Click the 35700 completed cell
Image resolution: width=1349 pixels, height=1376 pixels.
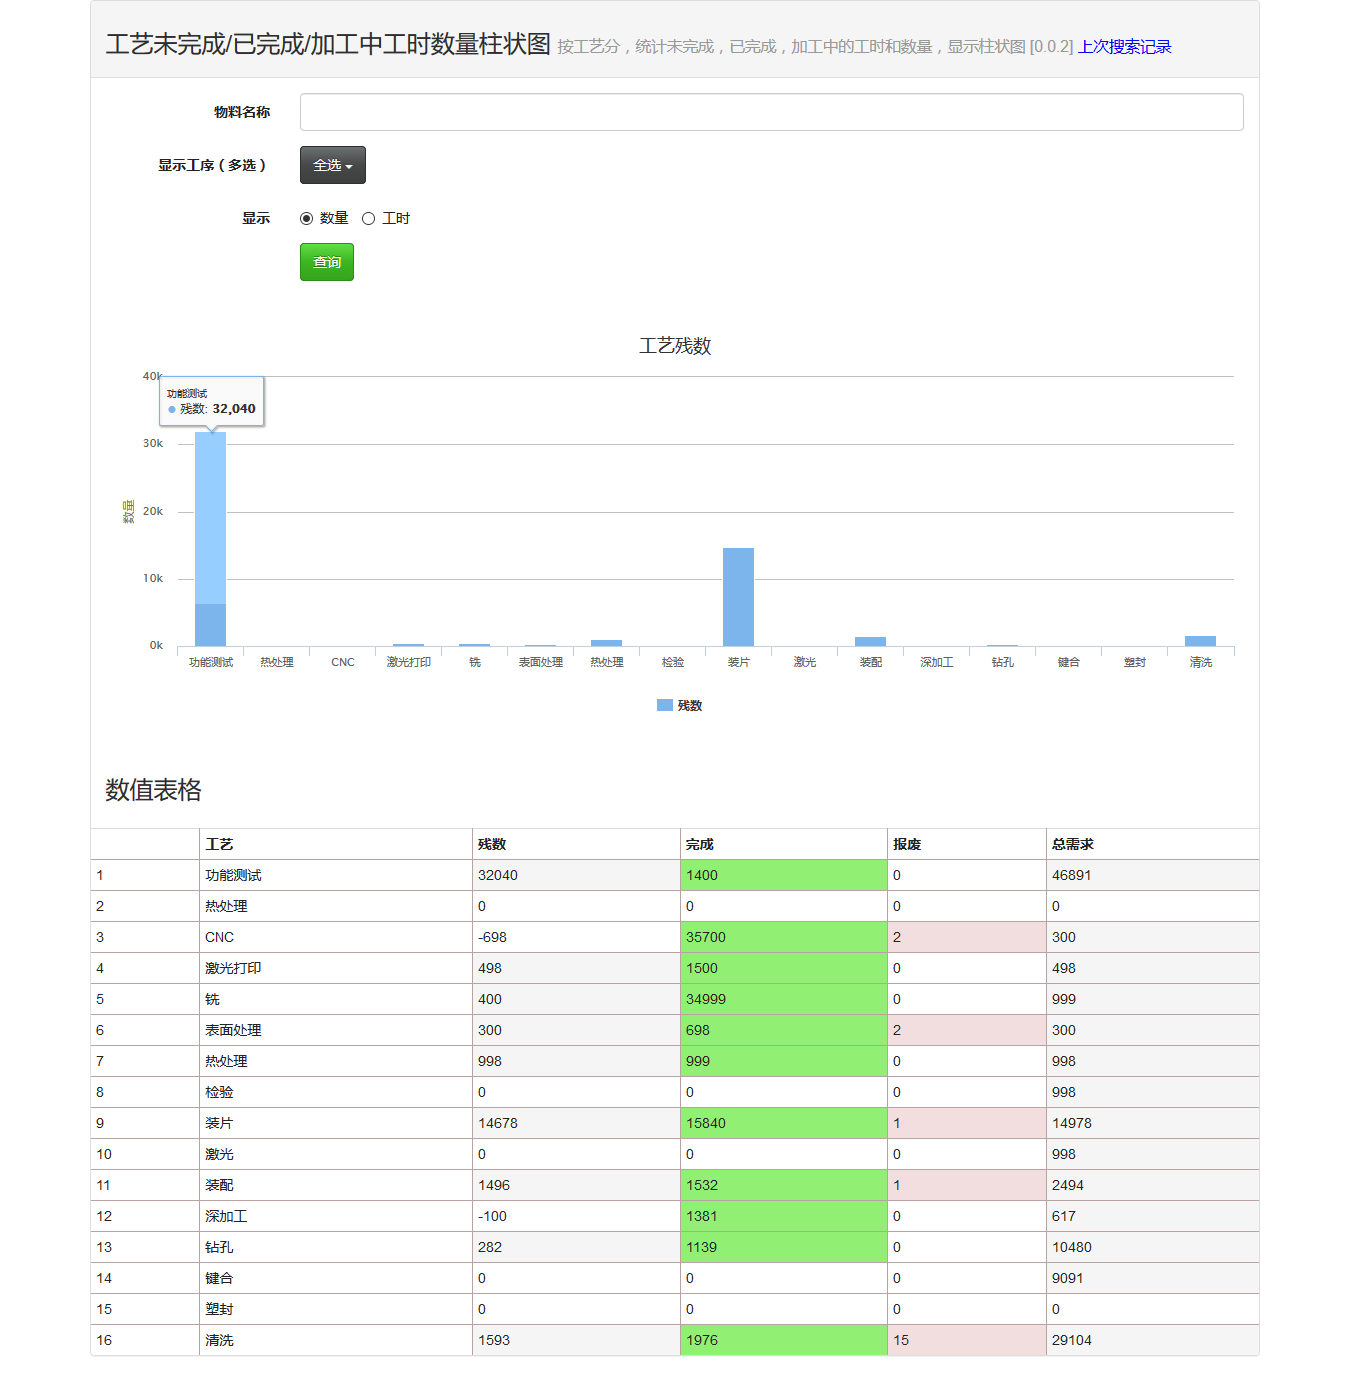[706, 937]
